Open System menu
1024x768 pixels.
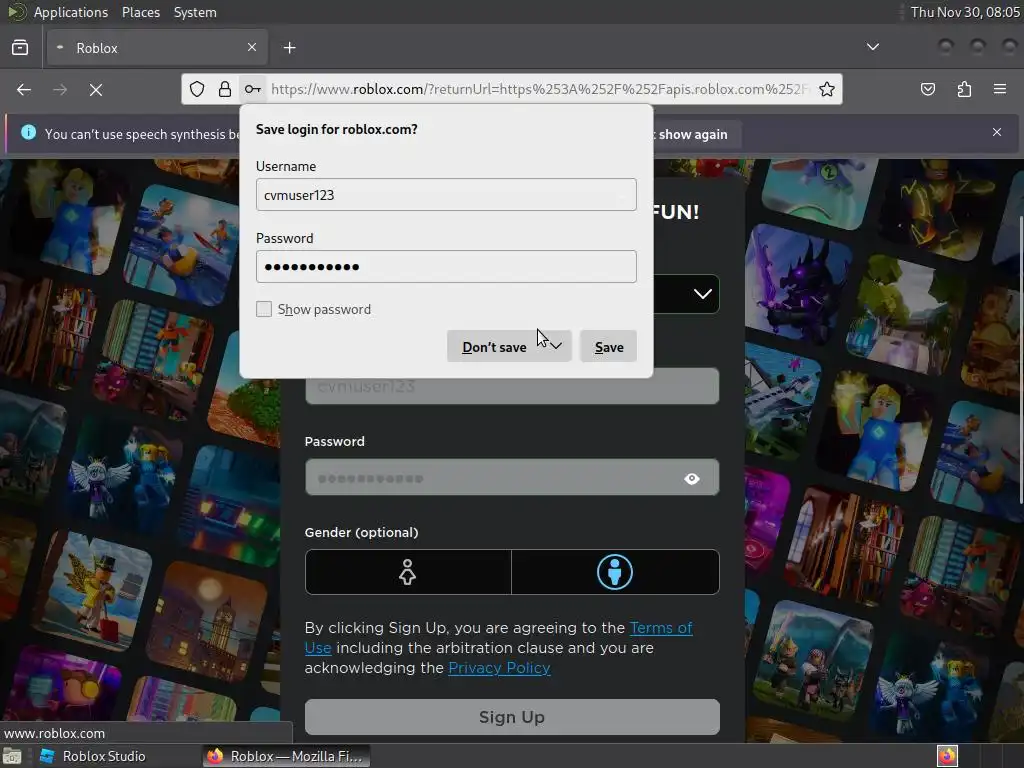pos(195,12)
